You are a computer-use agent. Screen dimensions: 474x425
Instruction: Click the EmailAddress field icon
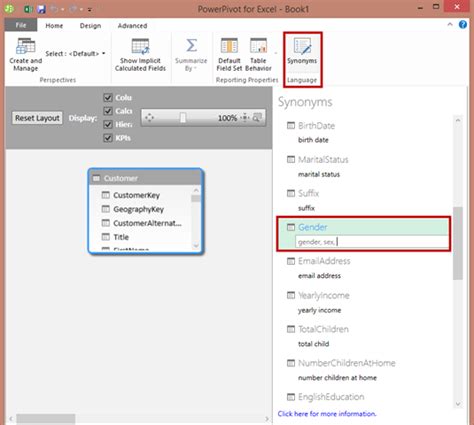click(291, 261)
